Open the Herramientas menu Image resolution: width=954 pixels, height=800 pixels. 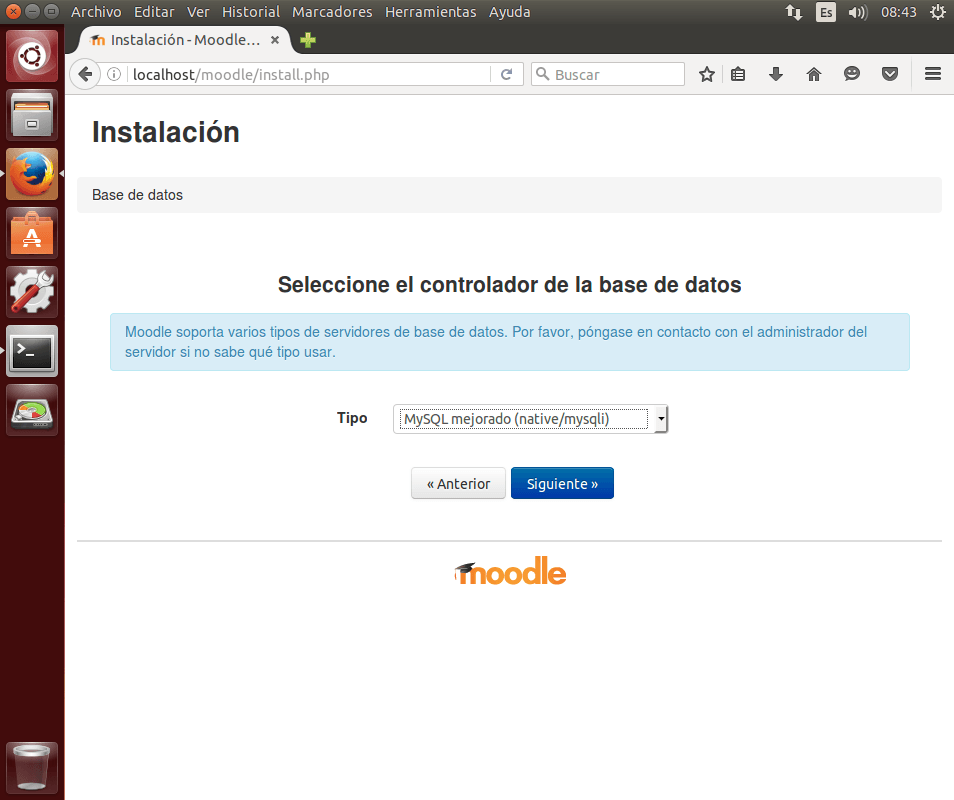[x=431, y=12]
